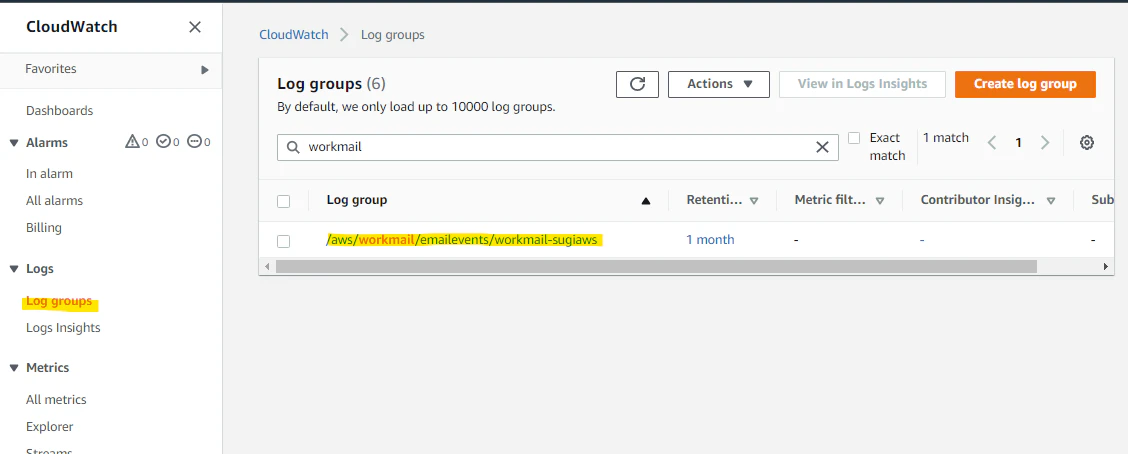Image resolution: width=1128 pixels, height=454 pixels.
Task: Click page number 1
Action: pos(1018,142)
